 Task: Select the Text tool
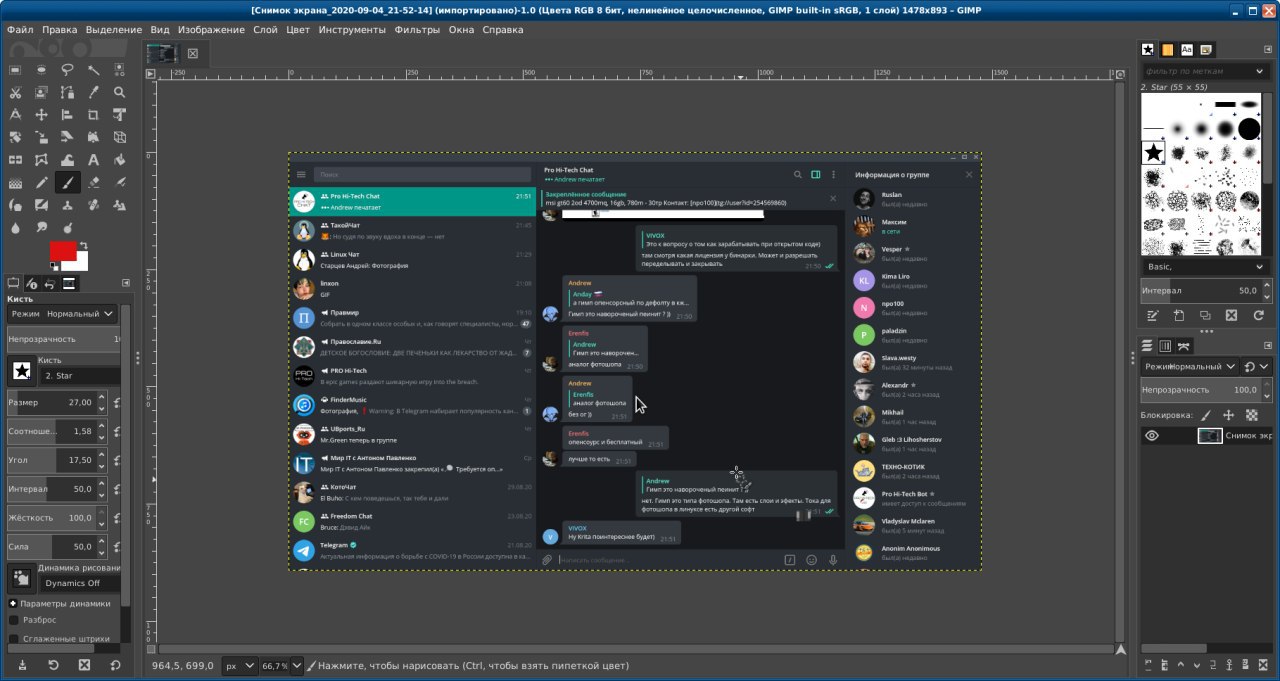click(x=93, y=160)
